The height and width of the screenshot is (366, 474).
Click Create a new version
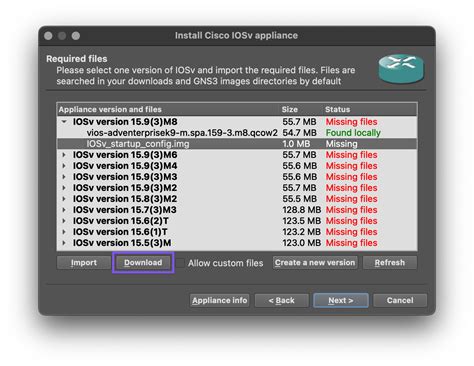pyautogui.click(x=315, y=263)
